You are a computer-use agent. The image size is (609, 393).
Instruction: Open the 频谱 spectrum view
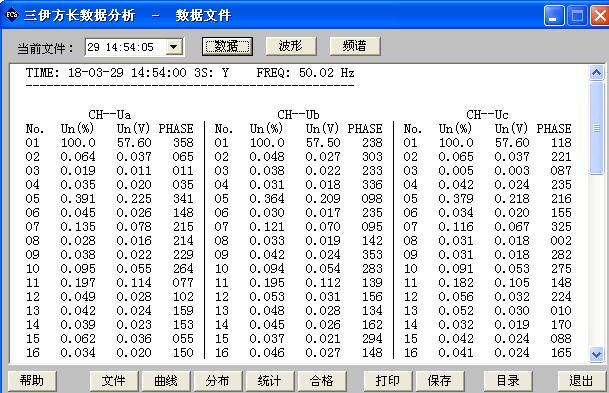point(355,46)
